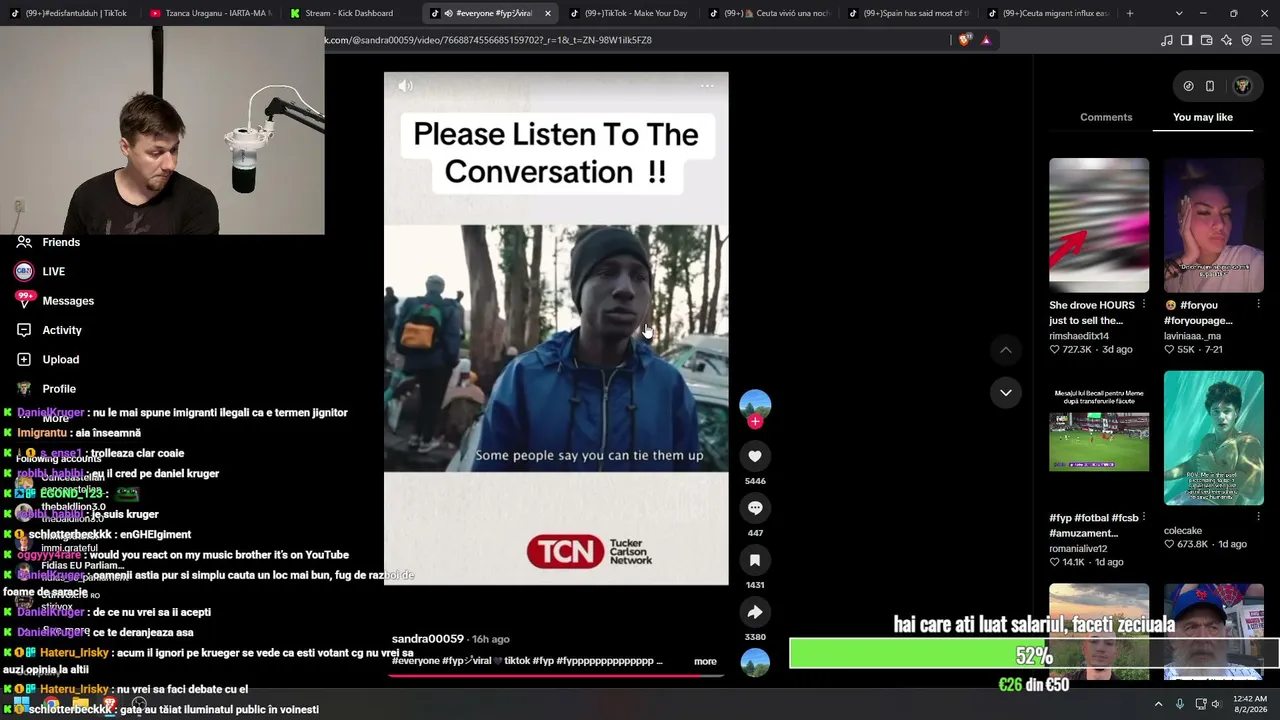
Task: Open the sound disc below the share button
Action: [755, 663]
